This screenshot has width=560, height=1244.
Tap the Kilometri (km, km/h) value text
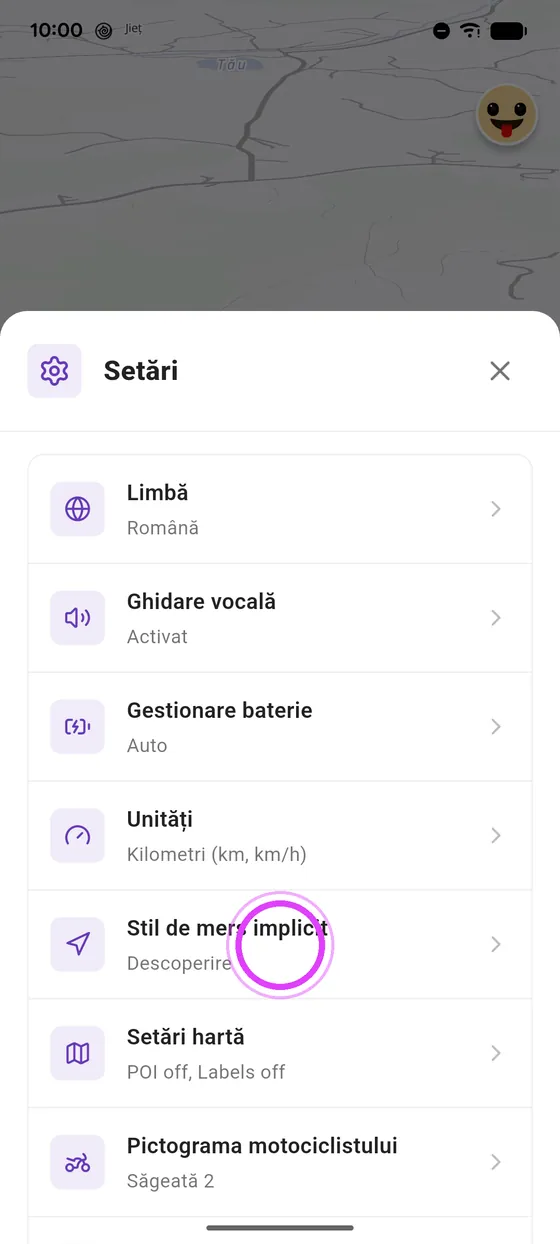217,854
